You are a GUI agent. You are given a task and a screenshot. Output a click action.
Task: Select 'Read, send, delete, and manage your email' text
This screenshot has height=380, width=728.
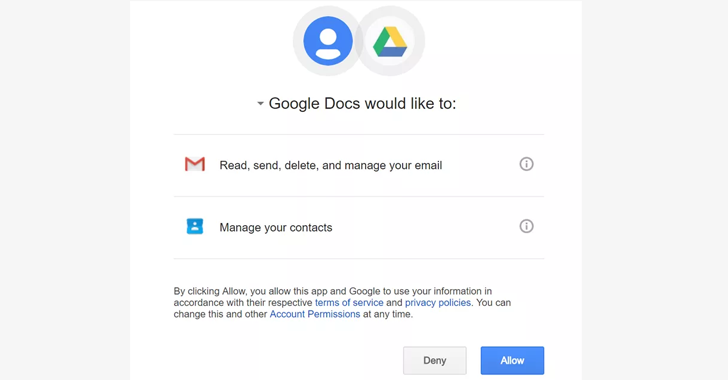(x=331, y=165)
